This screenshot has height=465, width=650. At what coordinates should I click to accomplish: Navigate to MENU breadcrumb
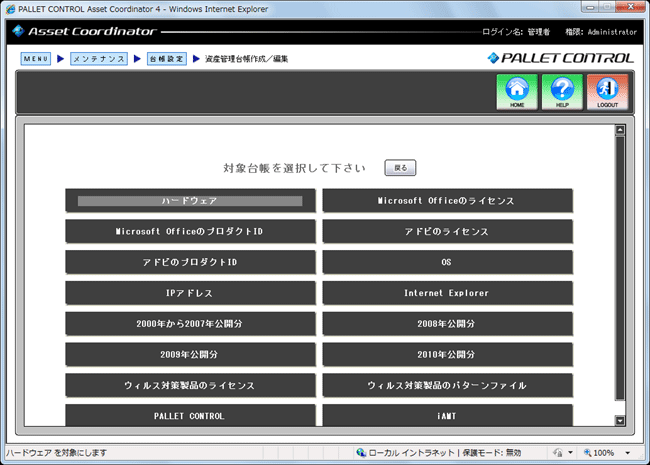tap(36, 59)
